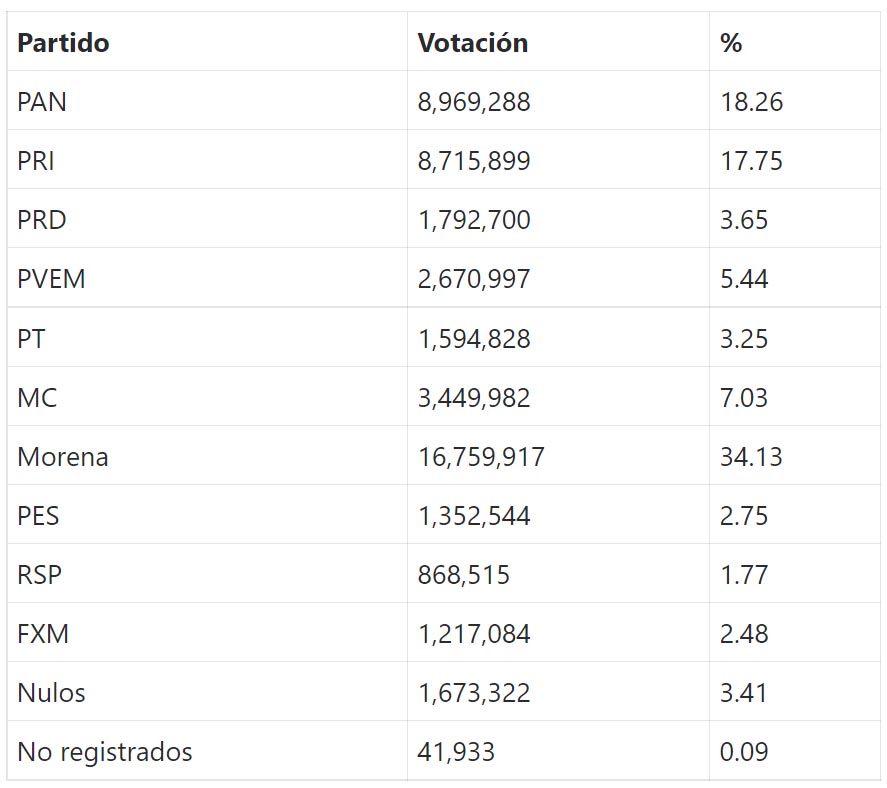Click the % column header
This screenshot has height=788, width=887.
point(731,43)
